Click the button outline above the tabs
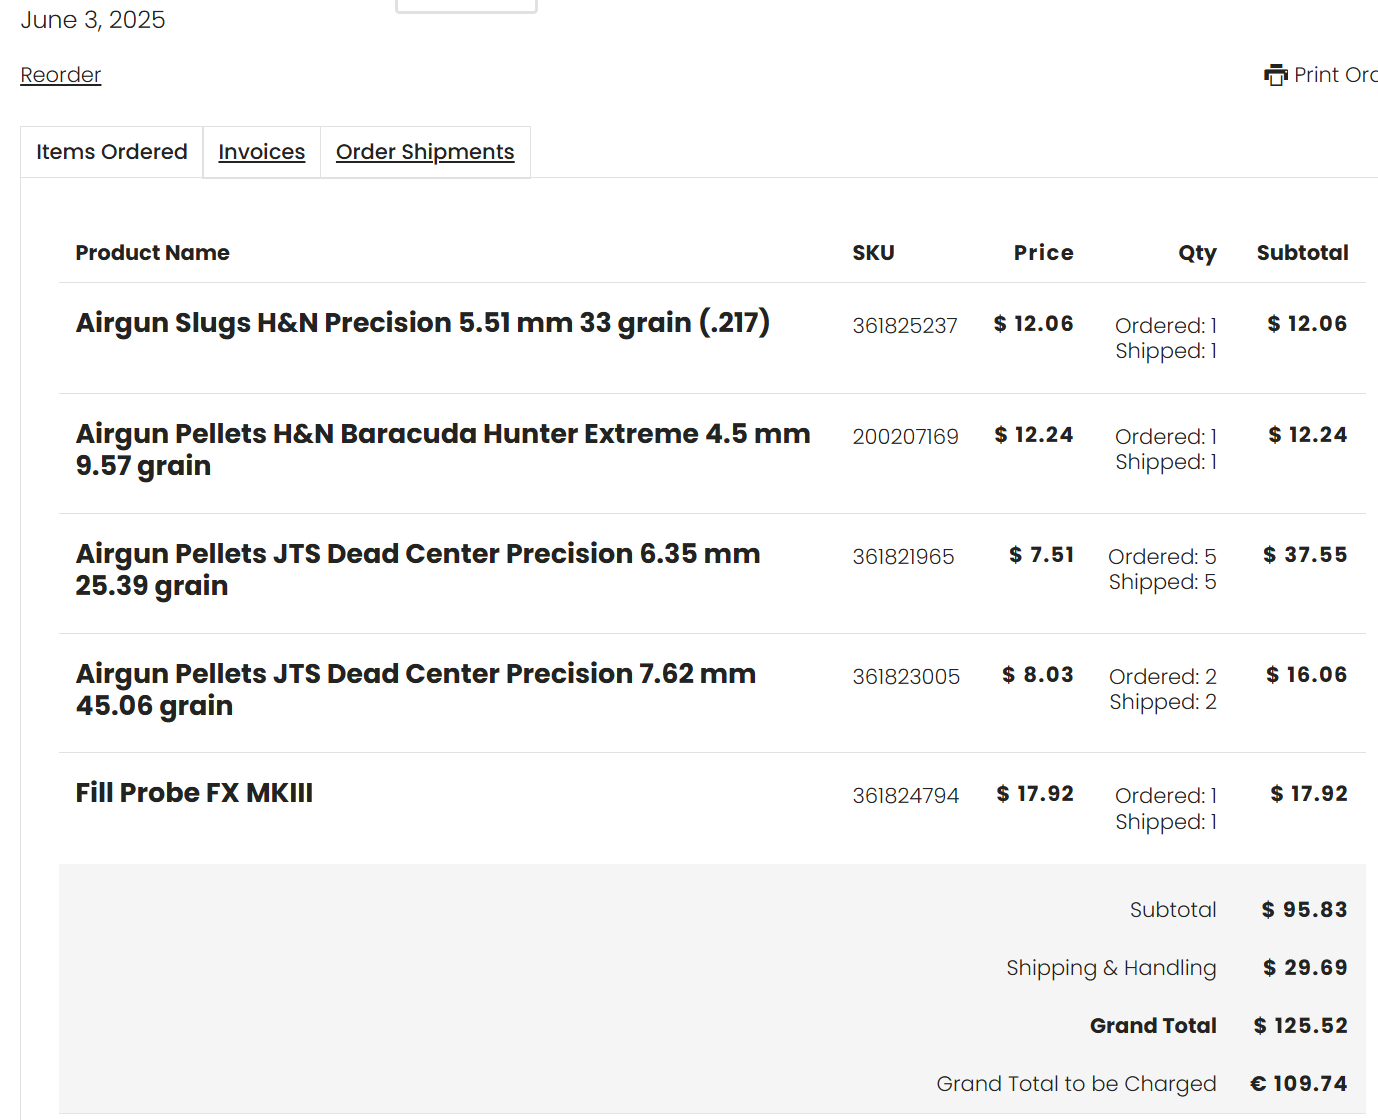Image resolution: width=1378 pixels, height=1120 pixels. [x=467, y=6]
